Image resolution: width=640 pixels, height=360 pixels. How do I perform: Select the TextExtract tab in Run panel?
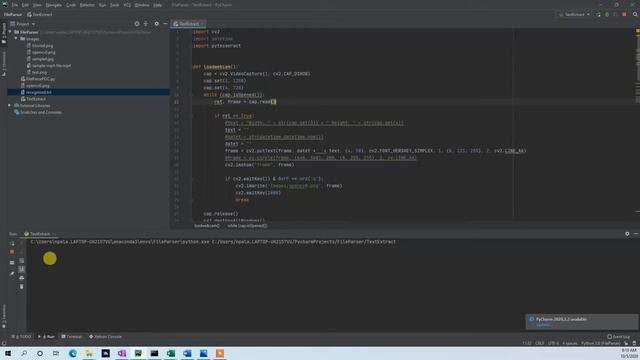coord(39,234)
